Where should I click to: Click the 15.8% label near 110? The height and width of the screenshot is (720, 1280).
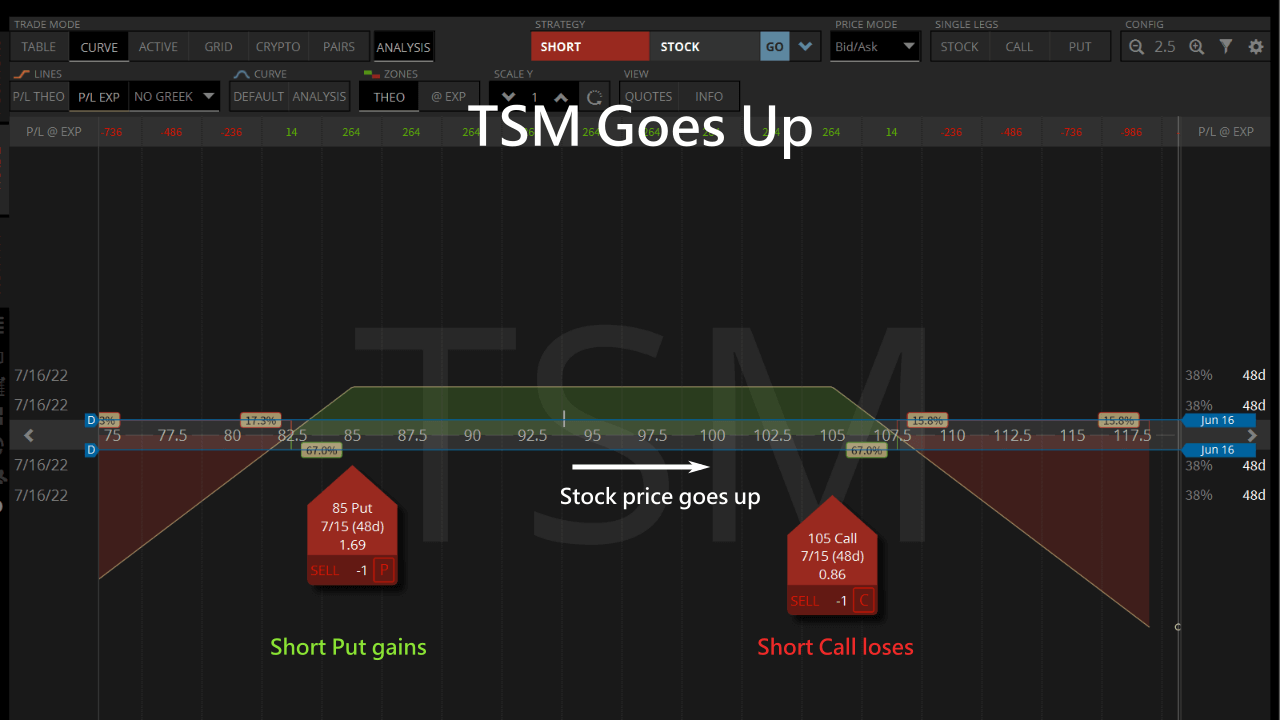(x=927, y=421)
